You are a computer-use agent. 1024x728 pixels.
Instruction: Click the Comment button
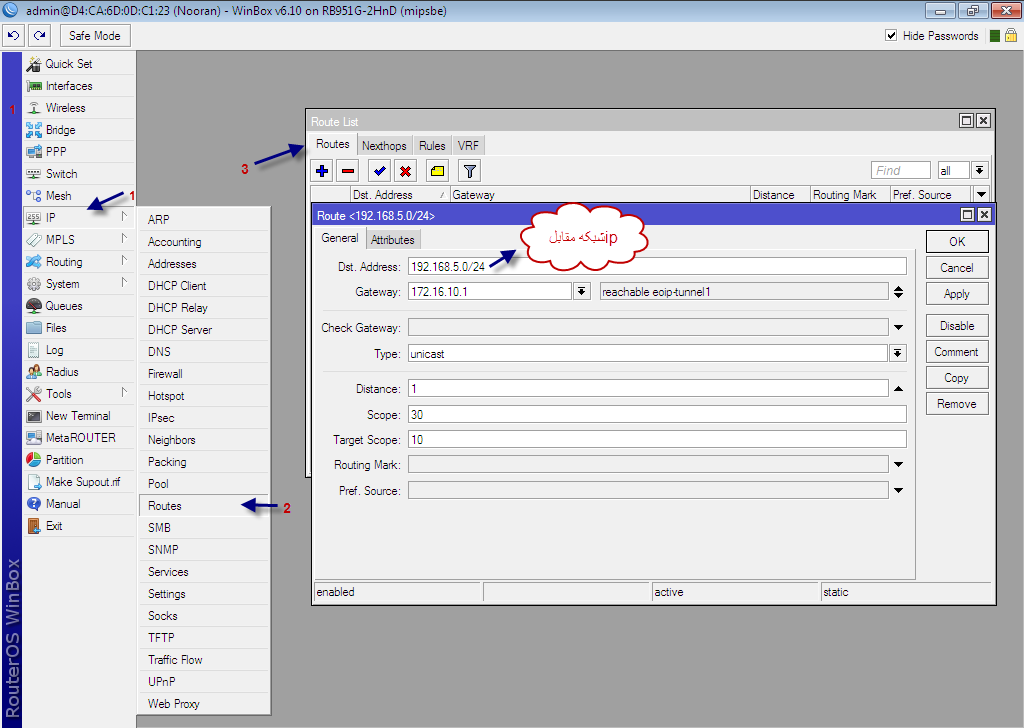(x=957, y=352)
